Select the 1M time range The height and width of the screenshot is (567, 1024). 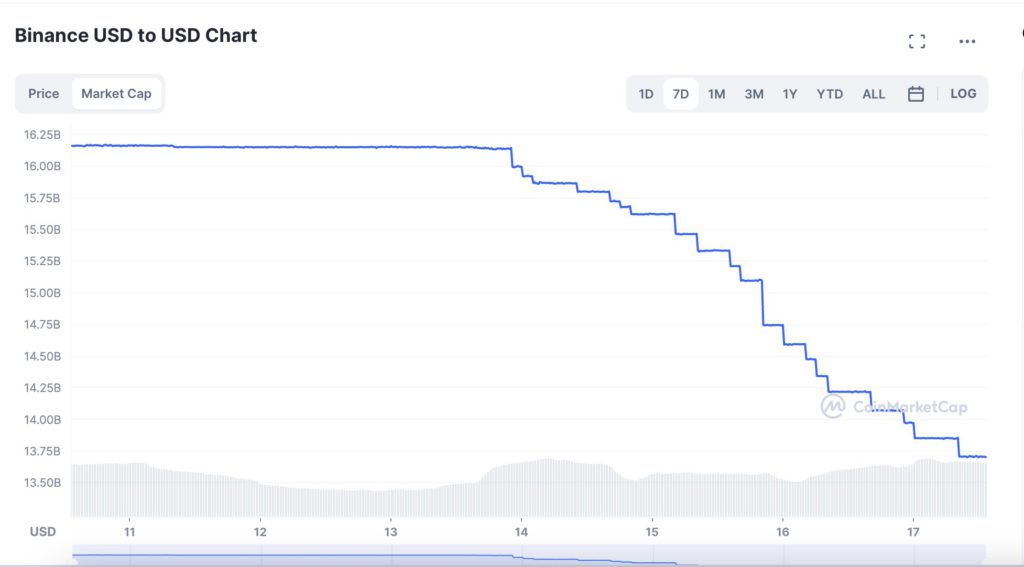716,94
